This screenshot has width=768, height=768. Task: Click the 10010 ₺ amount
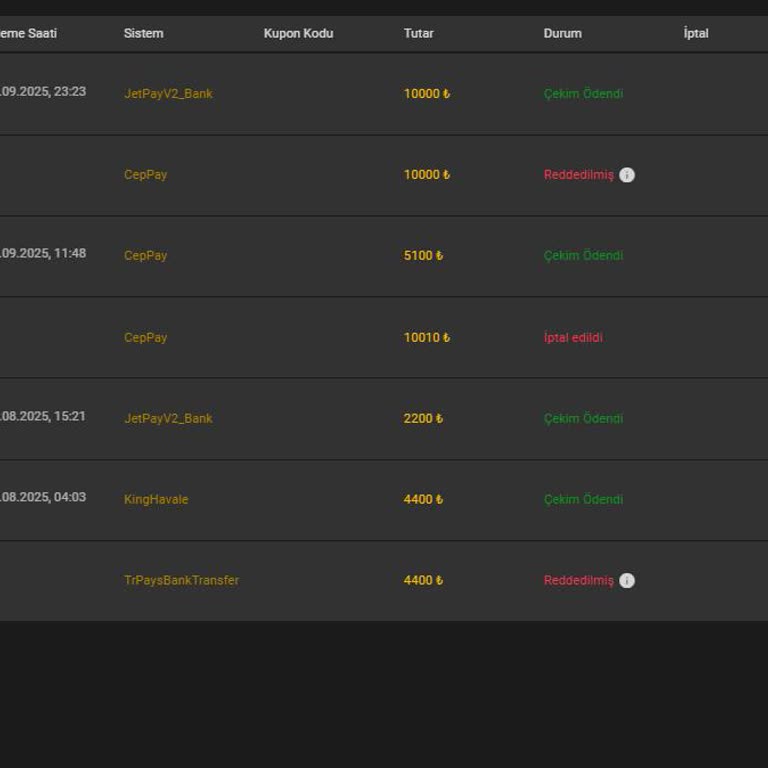pyautogui.click(x=426, y=338)
